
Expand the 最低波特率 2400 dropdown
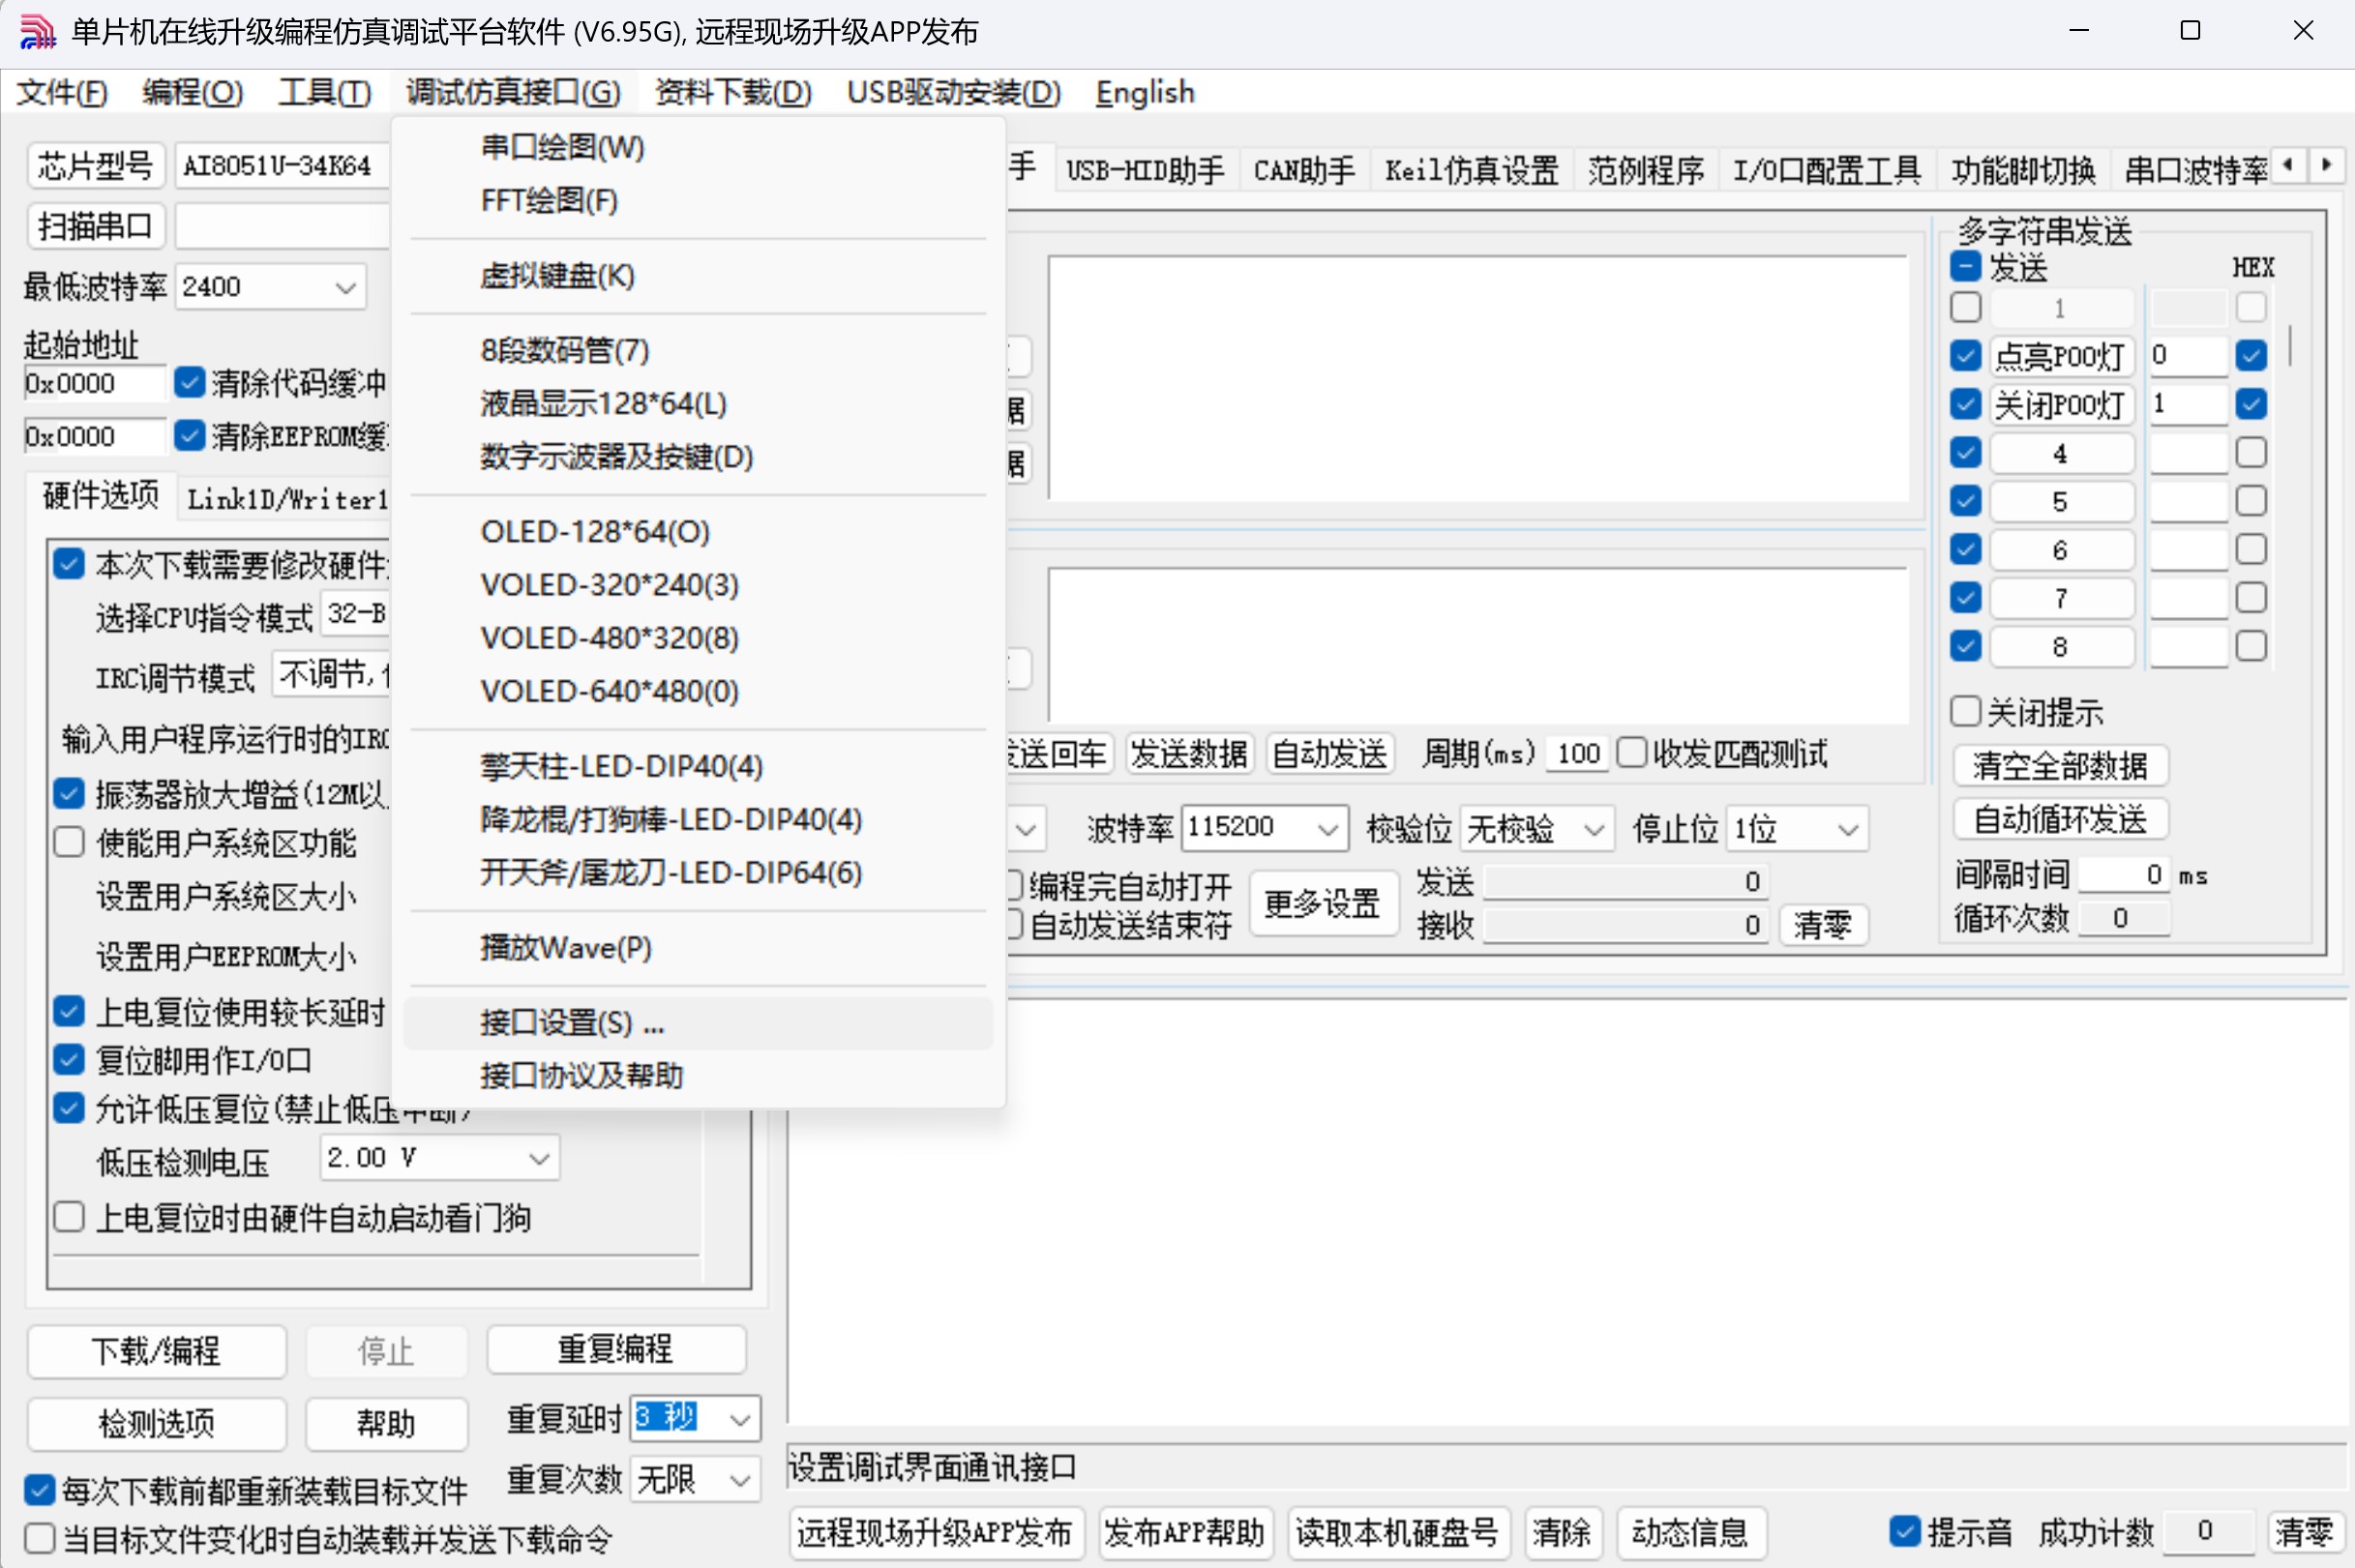[x=345, y=288]
